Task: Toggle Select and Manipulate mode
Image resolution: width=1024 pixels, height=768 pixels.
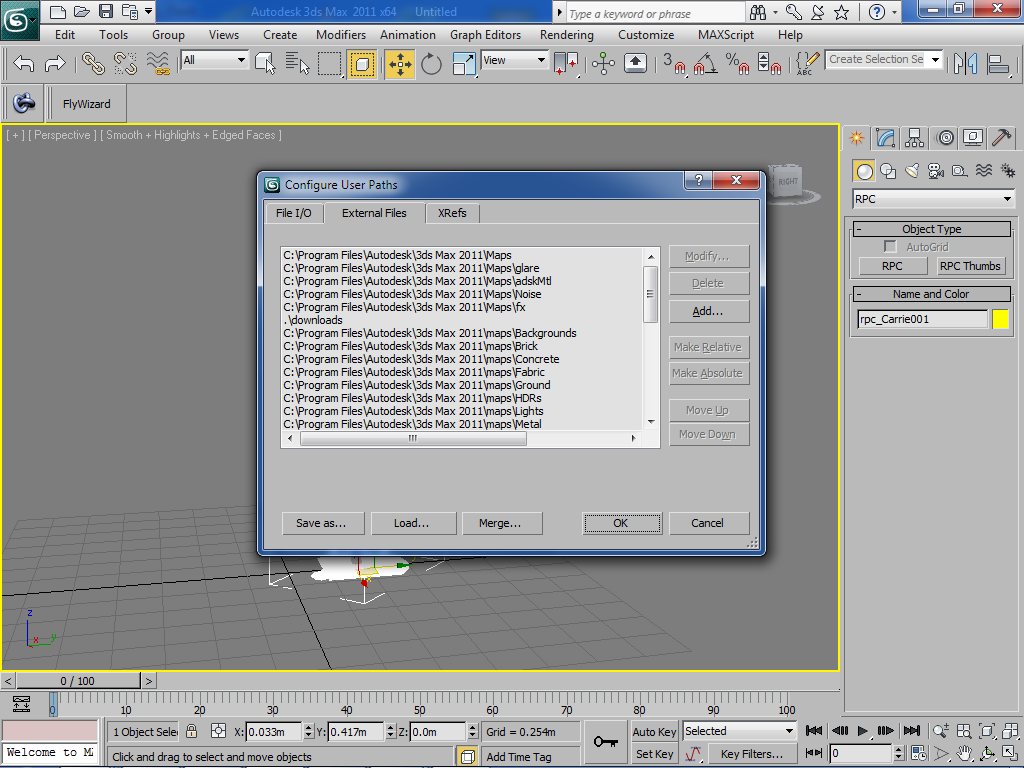Action: (x=603, y=64)
